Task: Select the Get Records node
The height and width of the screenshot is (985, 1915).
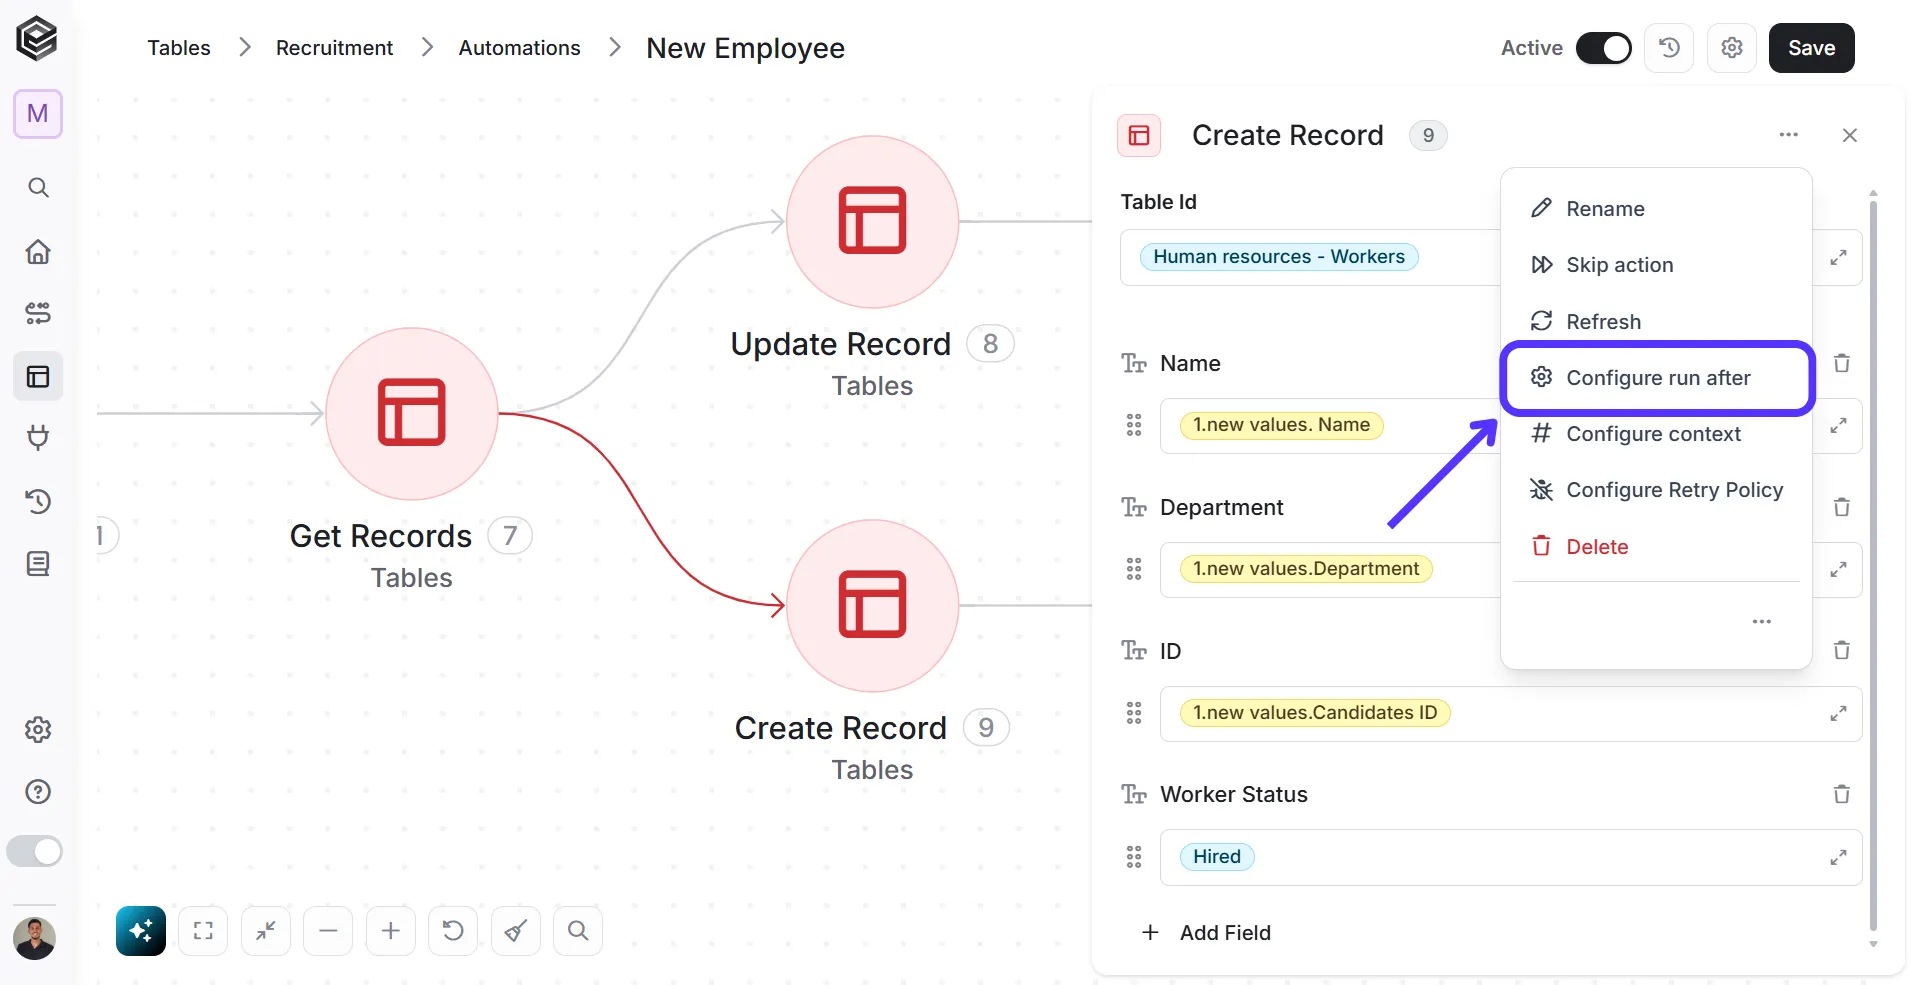Action: (x=412, y=413)
